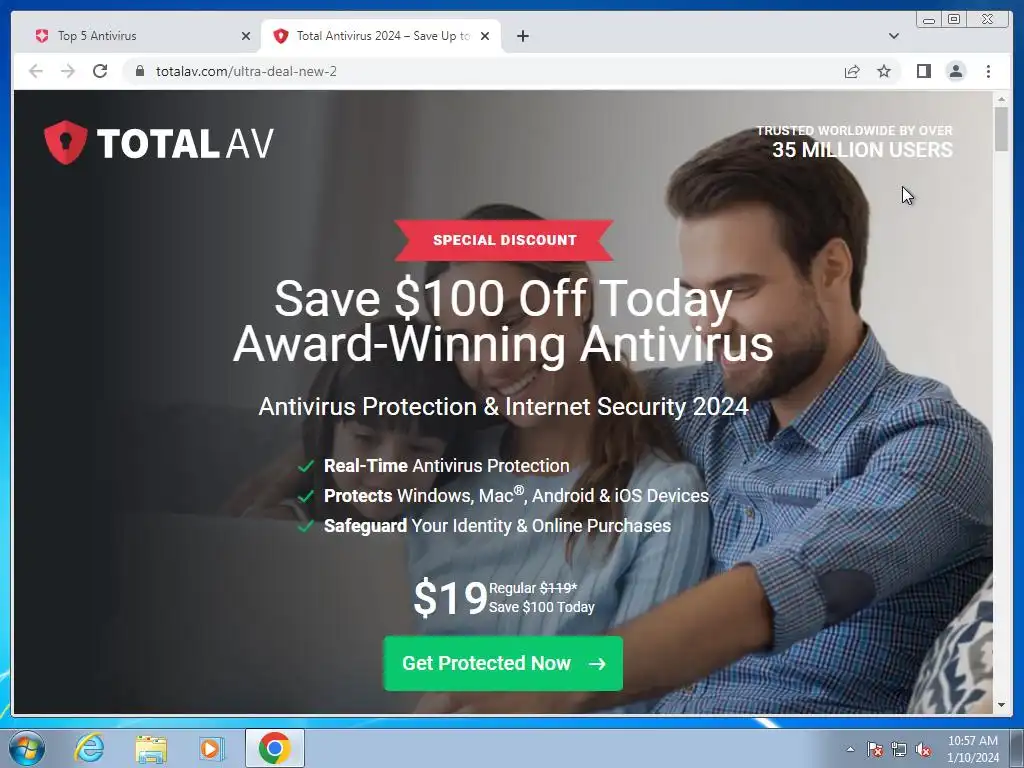Open Internet Explorer from the taskbar
1024x768 pixels.
(x=89, y=748)
